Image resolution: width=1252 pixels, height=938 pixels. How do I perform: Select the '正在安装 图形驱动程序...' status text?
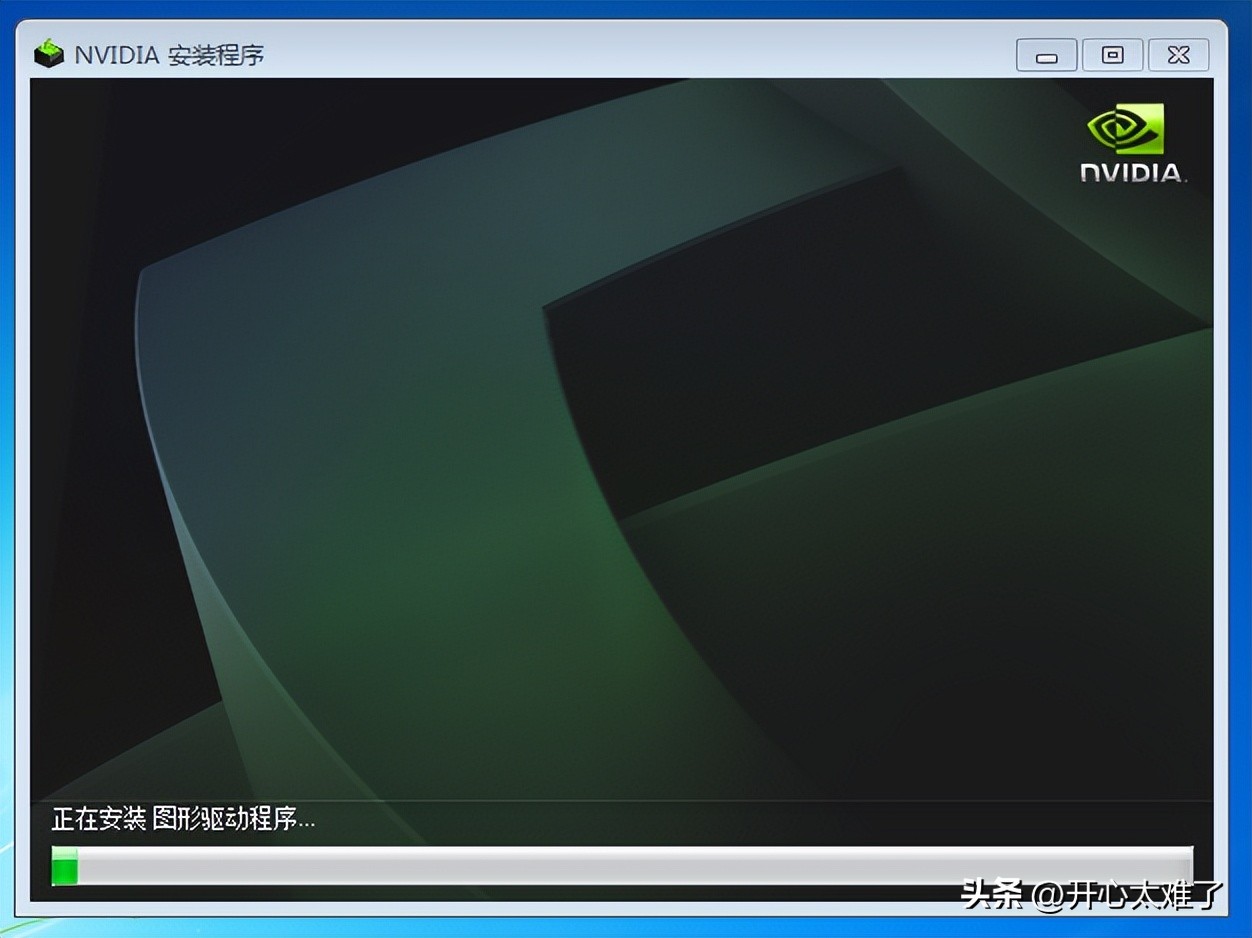tap(185, 819)
